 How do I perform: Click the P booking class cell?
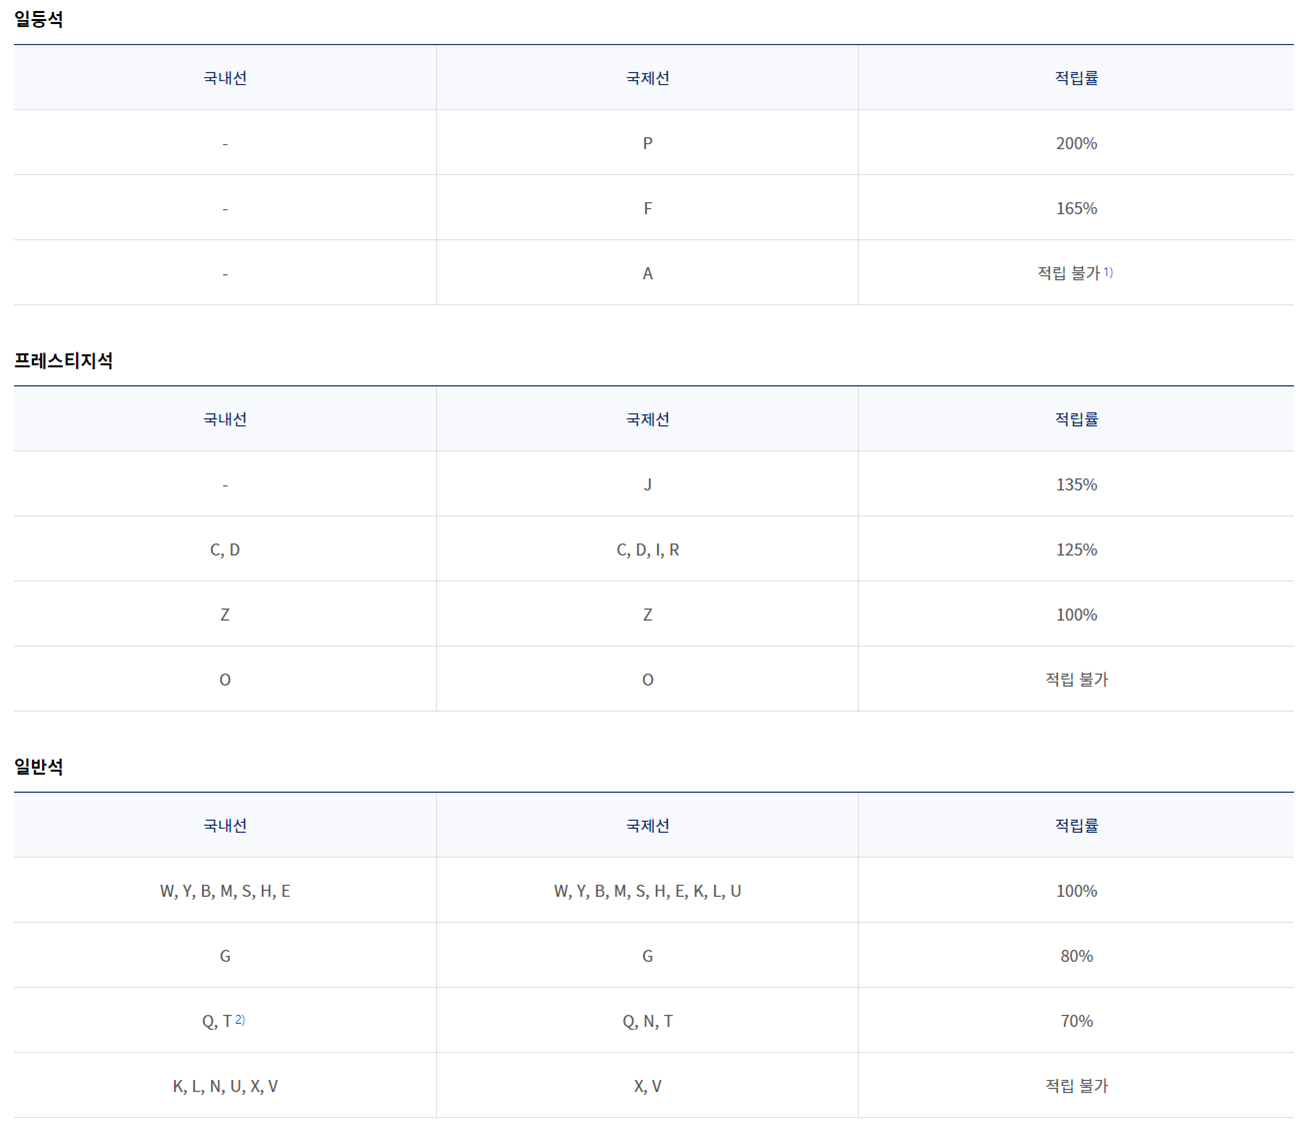click(647, 142)
